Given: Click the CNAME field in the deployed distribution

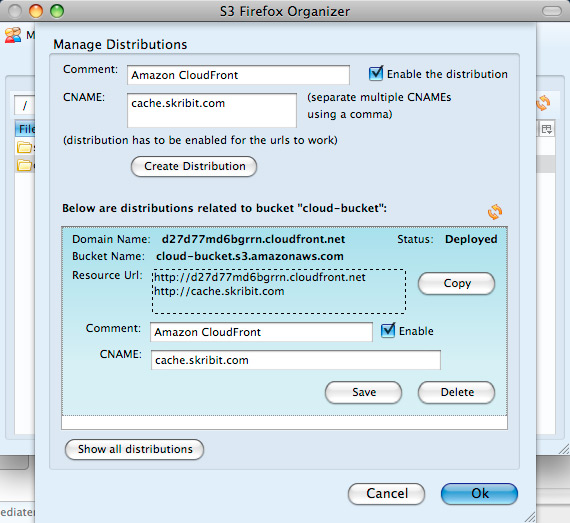Looking at the screenshot, I should [x=296, y=360].
